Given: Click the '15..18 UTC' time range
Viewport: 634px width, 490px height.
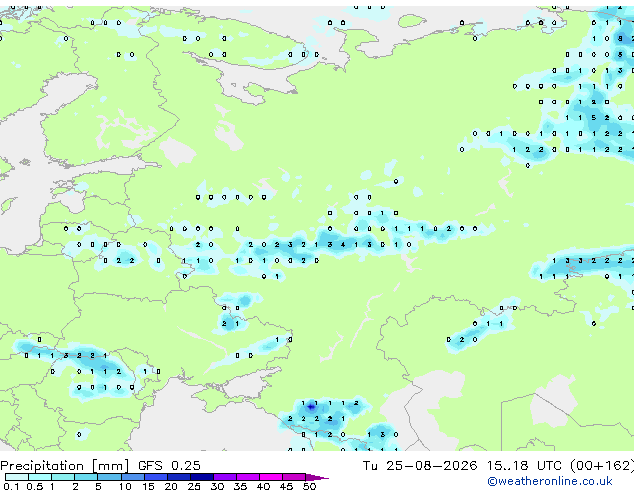Looking at the screenshot, I should click(x=524, y=466).
